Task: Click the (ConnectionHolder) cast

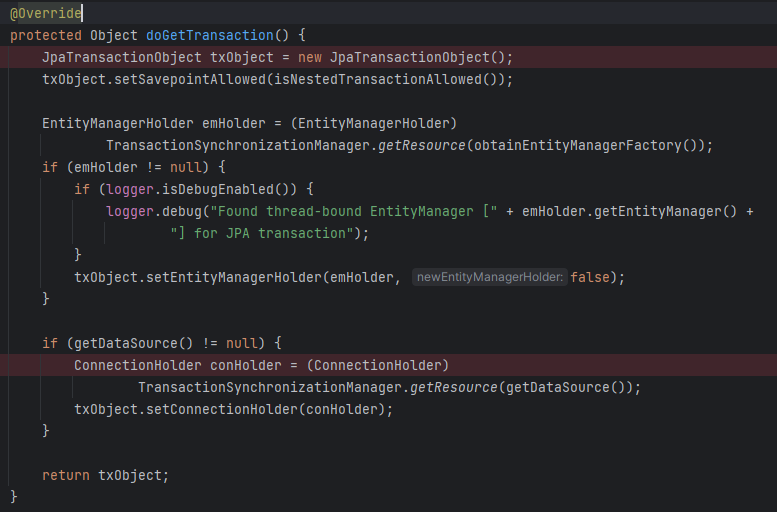Action: tap(378, 365)
